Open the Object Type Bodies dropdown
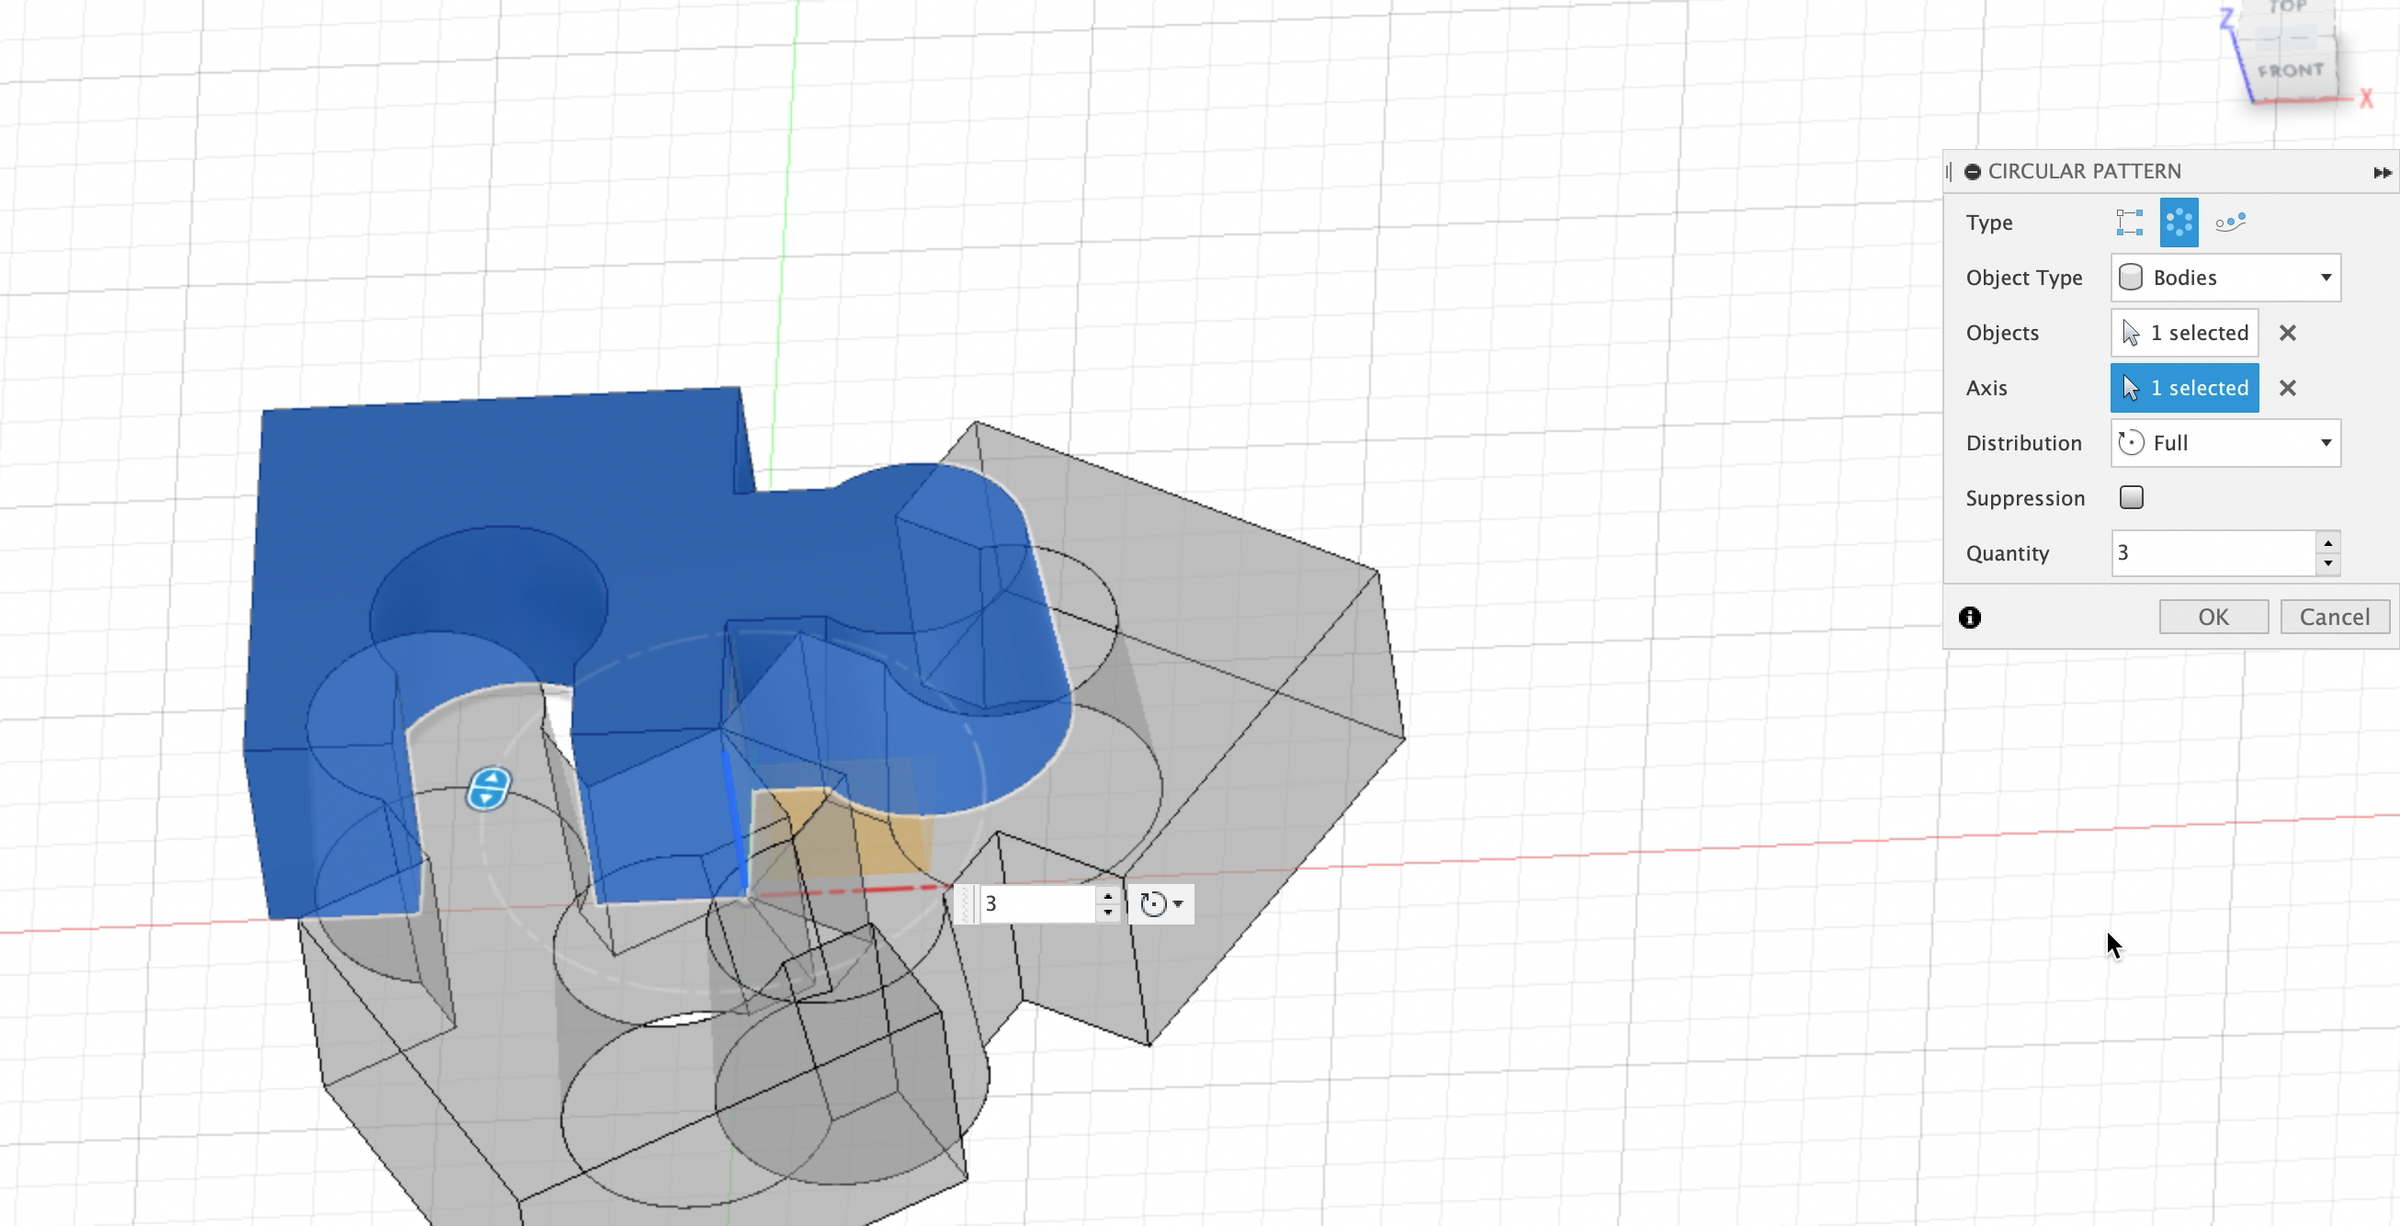 (x=2225, y=278)
